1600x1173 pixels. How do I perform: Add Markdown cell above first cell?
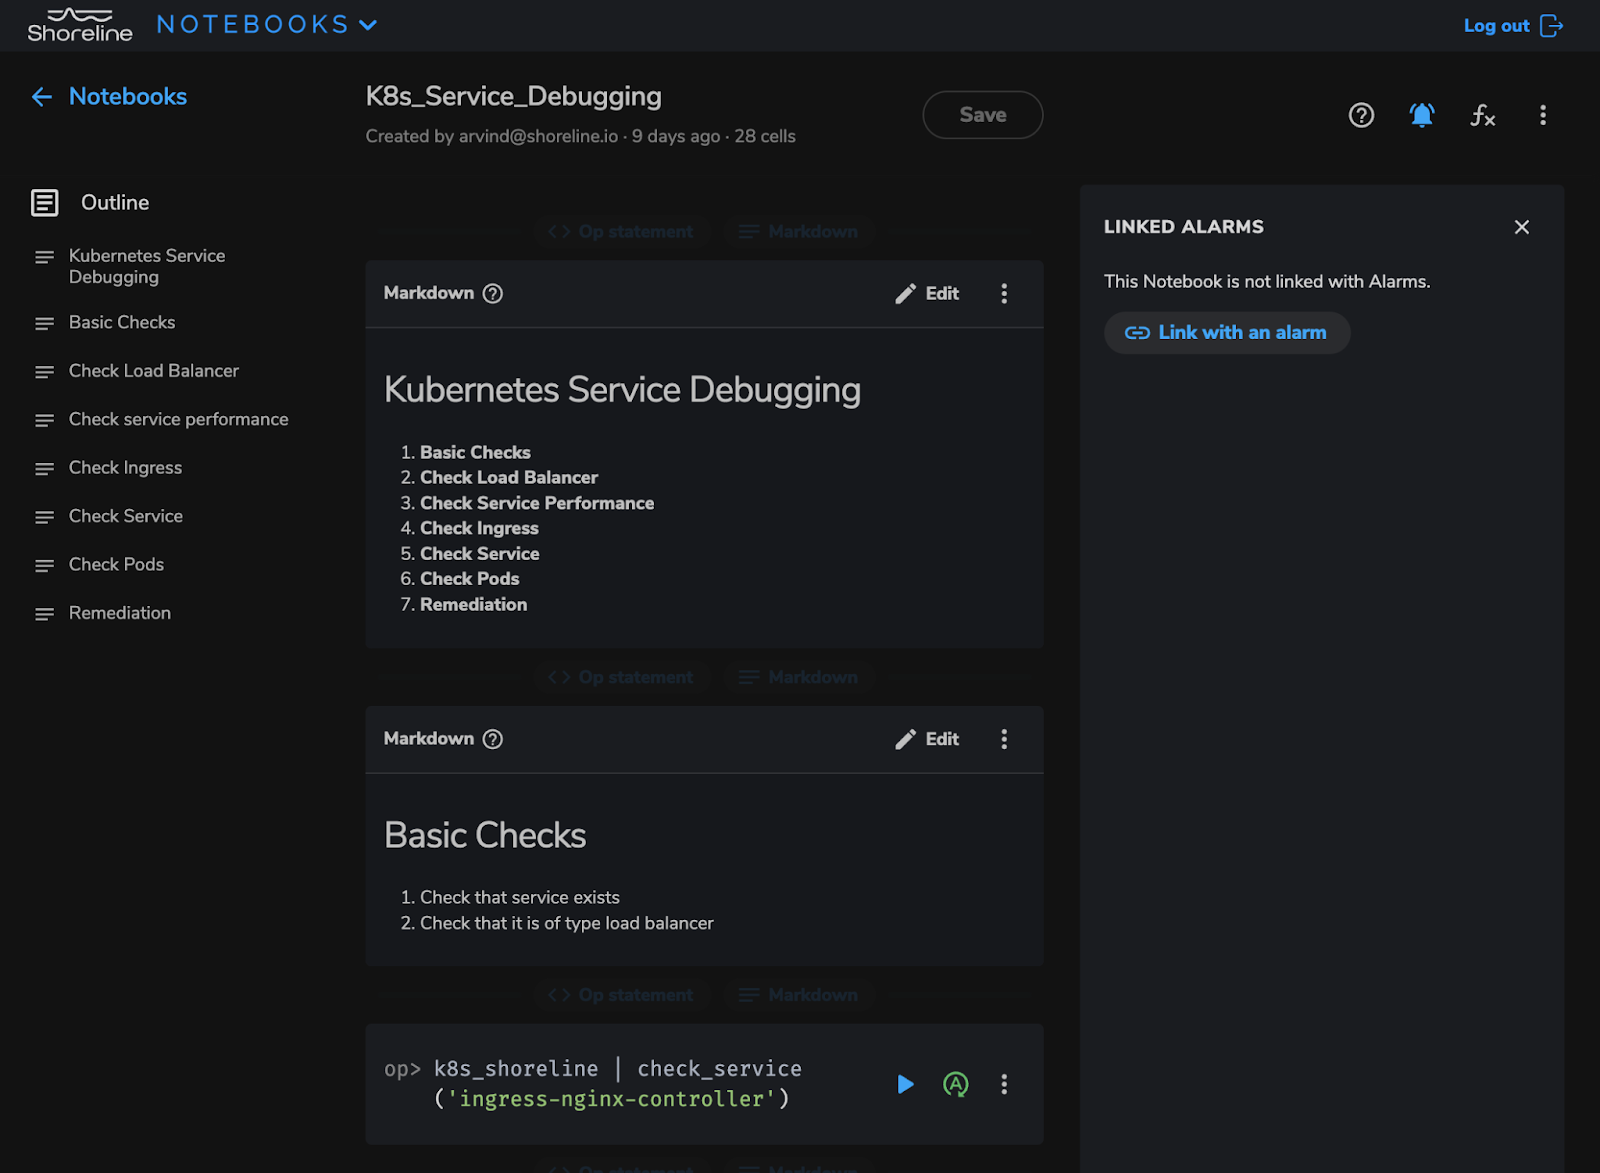point(798,232)
